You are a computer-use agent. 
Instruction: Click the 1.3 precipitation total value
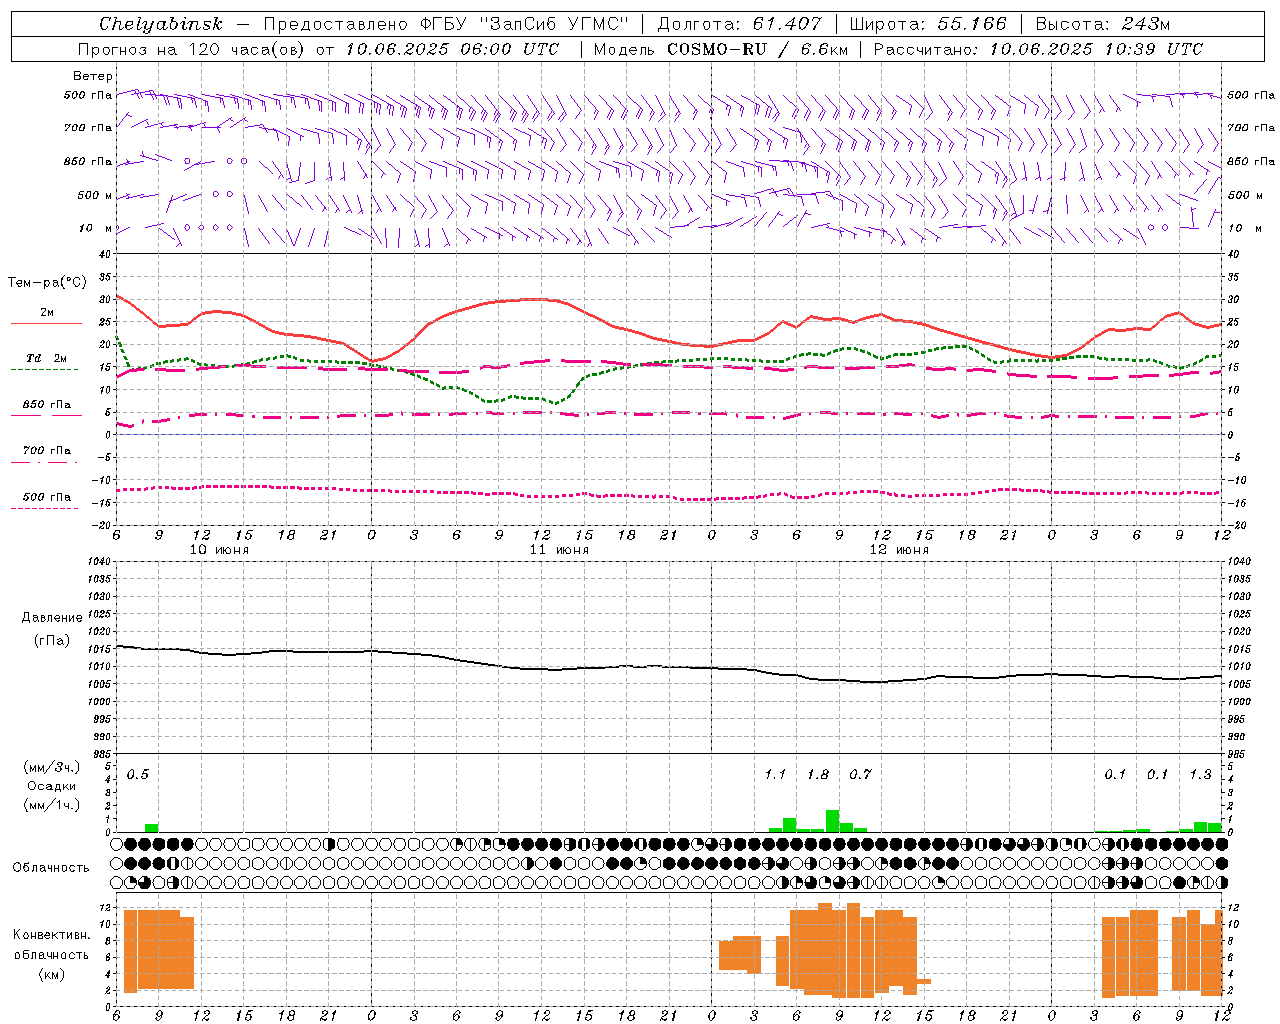[x=1200, y=775]
